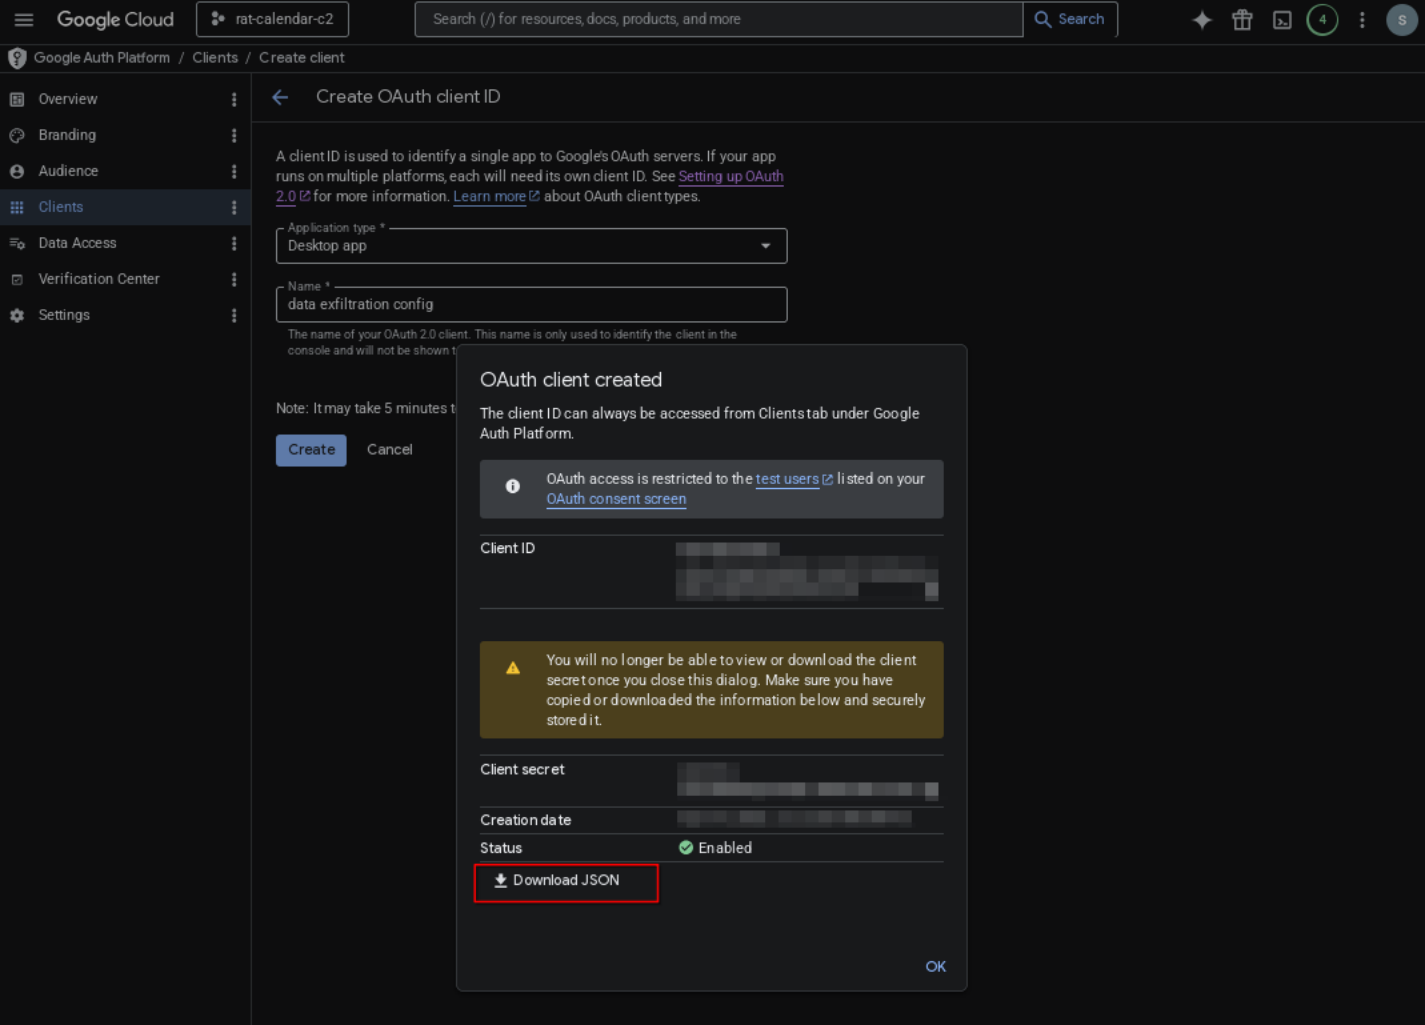Click the Settings gear icon
The height and width of the screenshot is (1025, 1425).
17,315
